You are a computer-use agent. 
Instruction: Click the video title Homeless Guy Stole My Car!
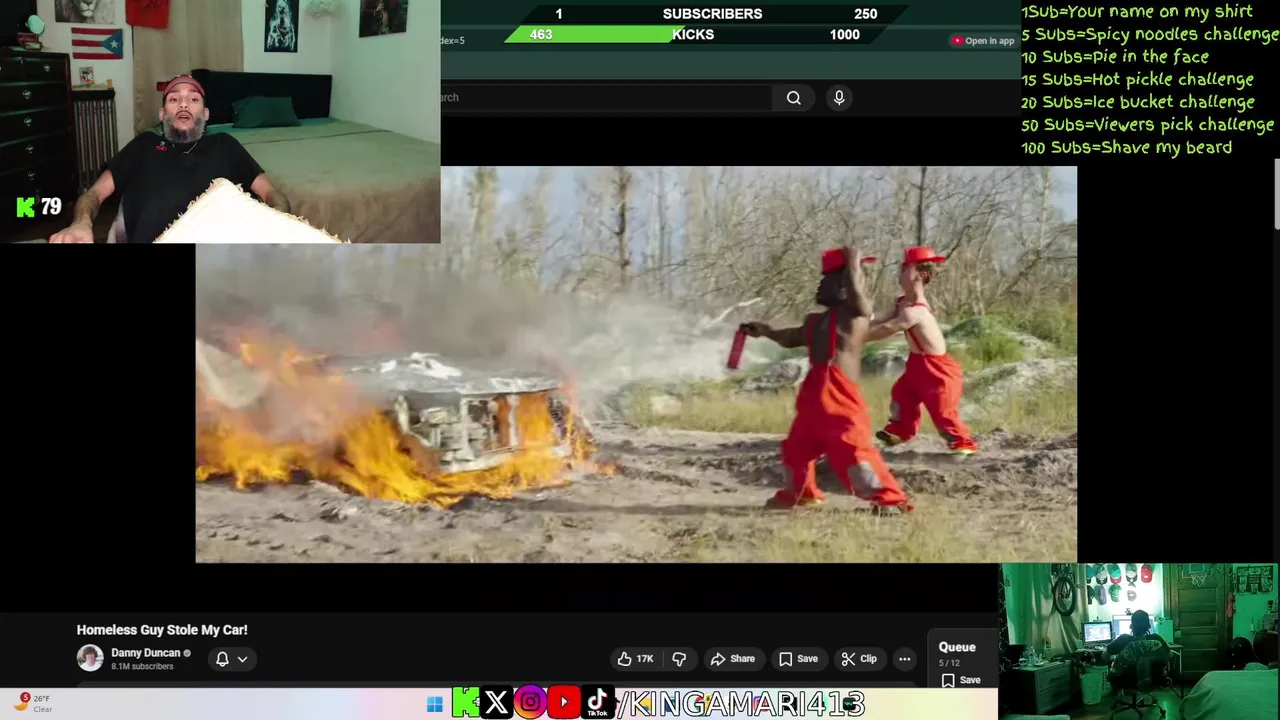coord(162,630)
